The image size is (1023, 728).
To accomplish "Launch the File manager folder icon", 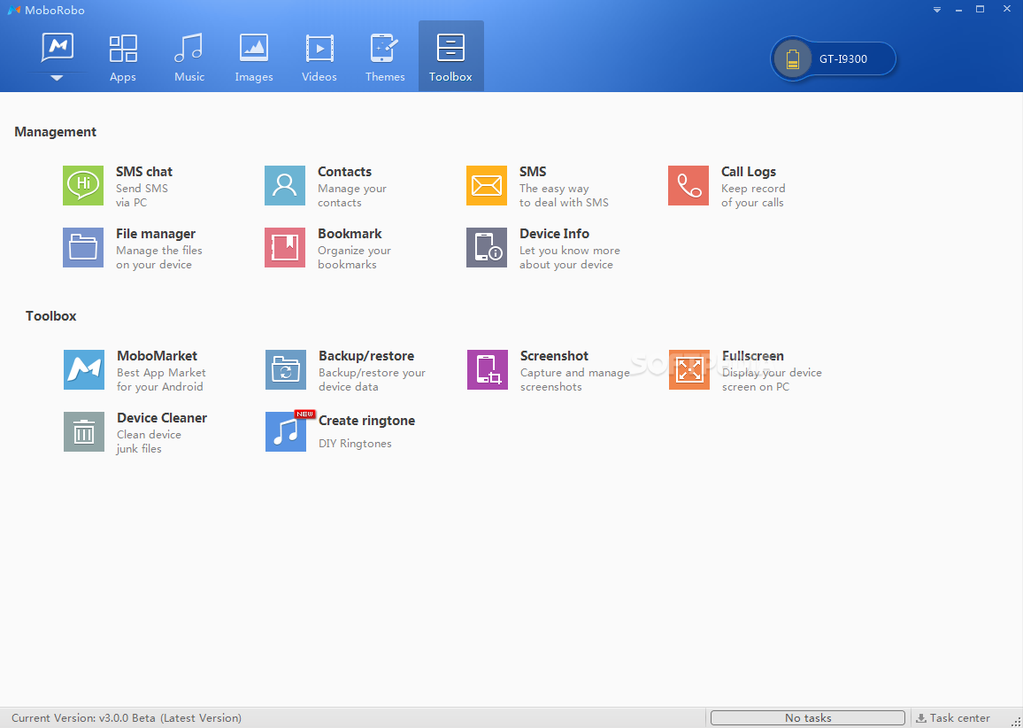I will coord(83,248).
